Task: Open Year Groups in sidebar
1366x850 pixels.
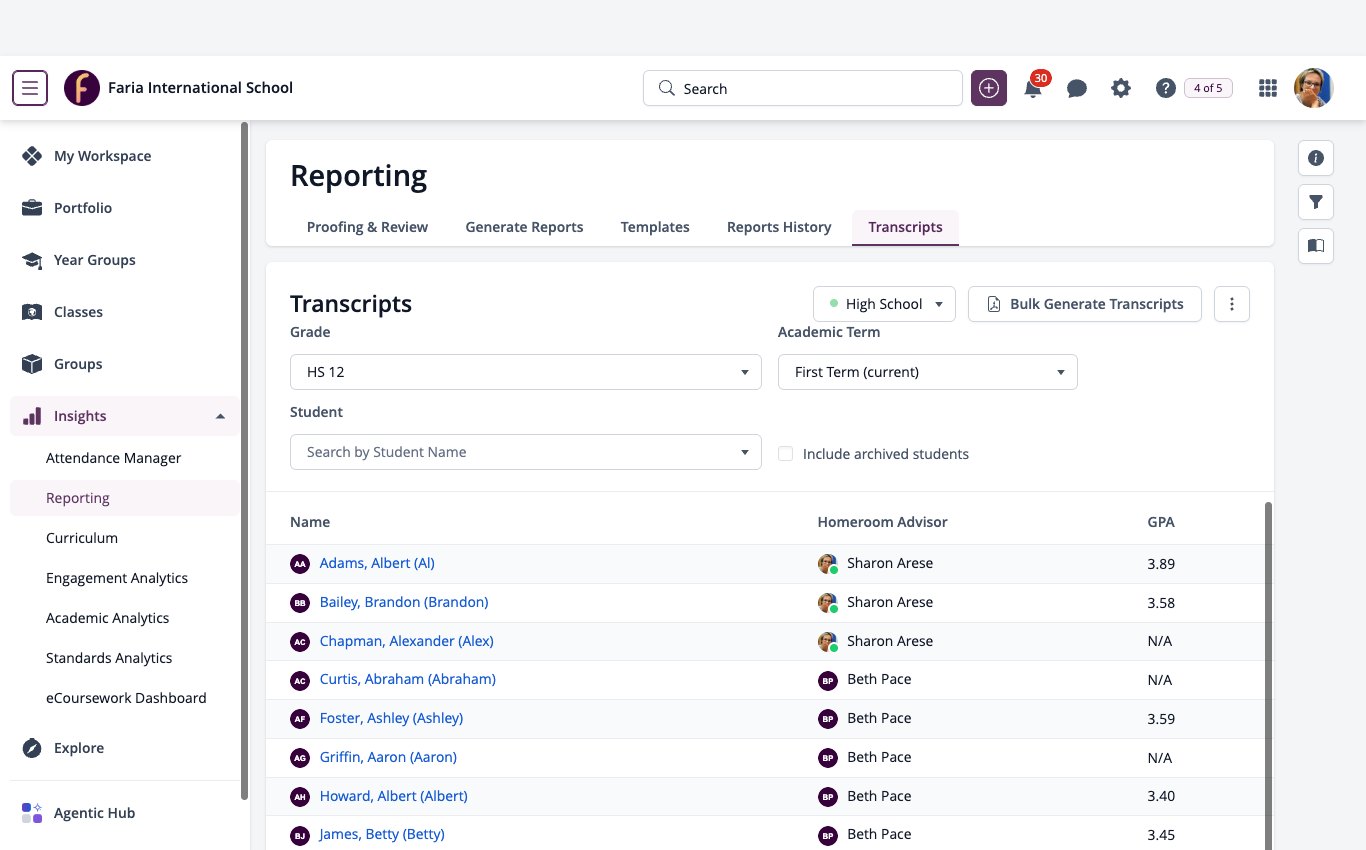Action: 124,260
